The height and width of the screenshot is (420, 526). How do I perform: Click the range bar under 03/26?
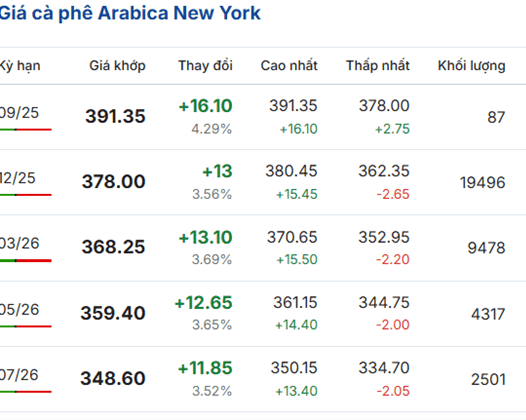[25, 260]
